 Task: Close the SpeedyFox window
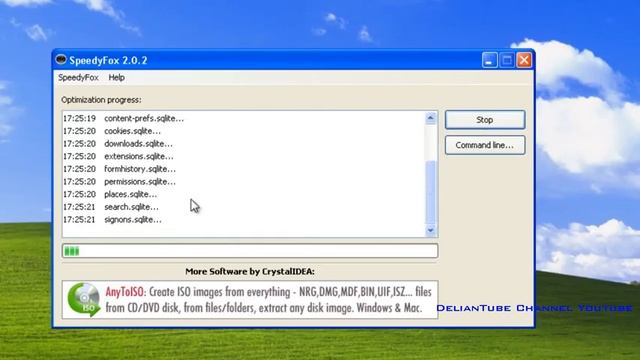[x=524, y=60]
